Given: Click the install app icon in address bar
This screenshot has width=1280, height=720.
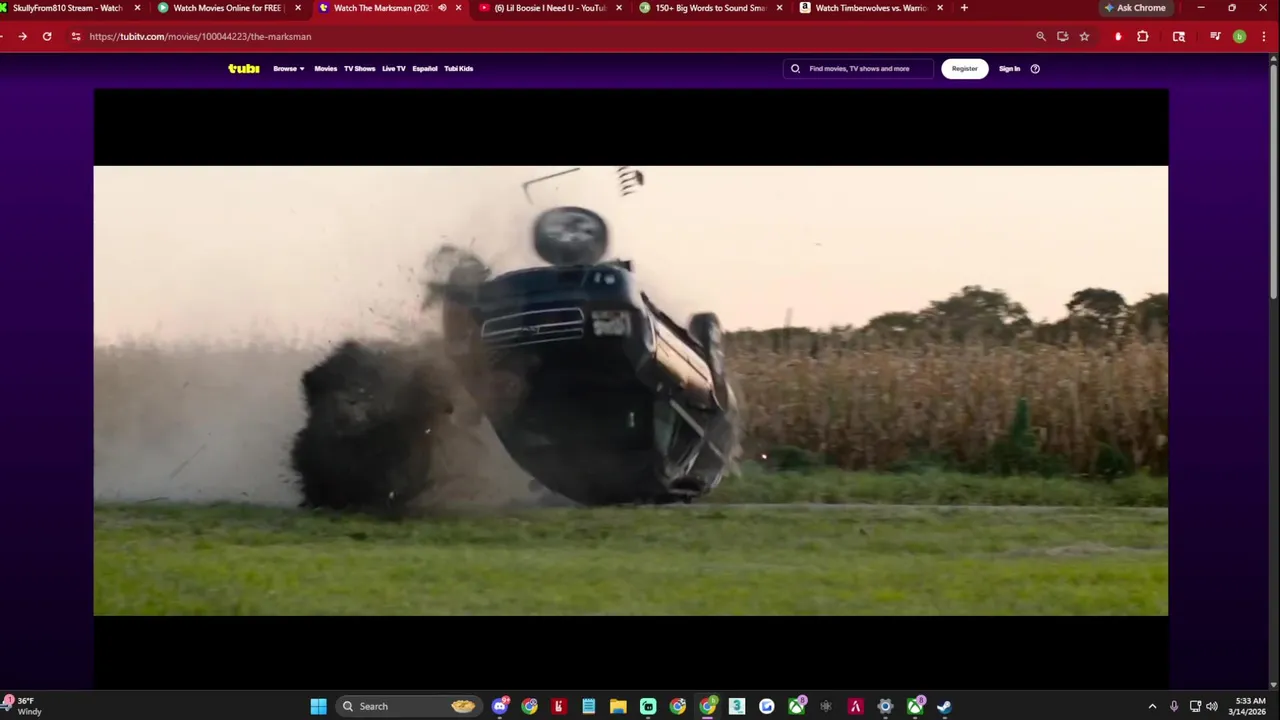Looking at the screenshot, I should point(1062,36).
